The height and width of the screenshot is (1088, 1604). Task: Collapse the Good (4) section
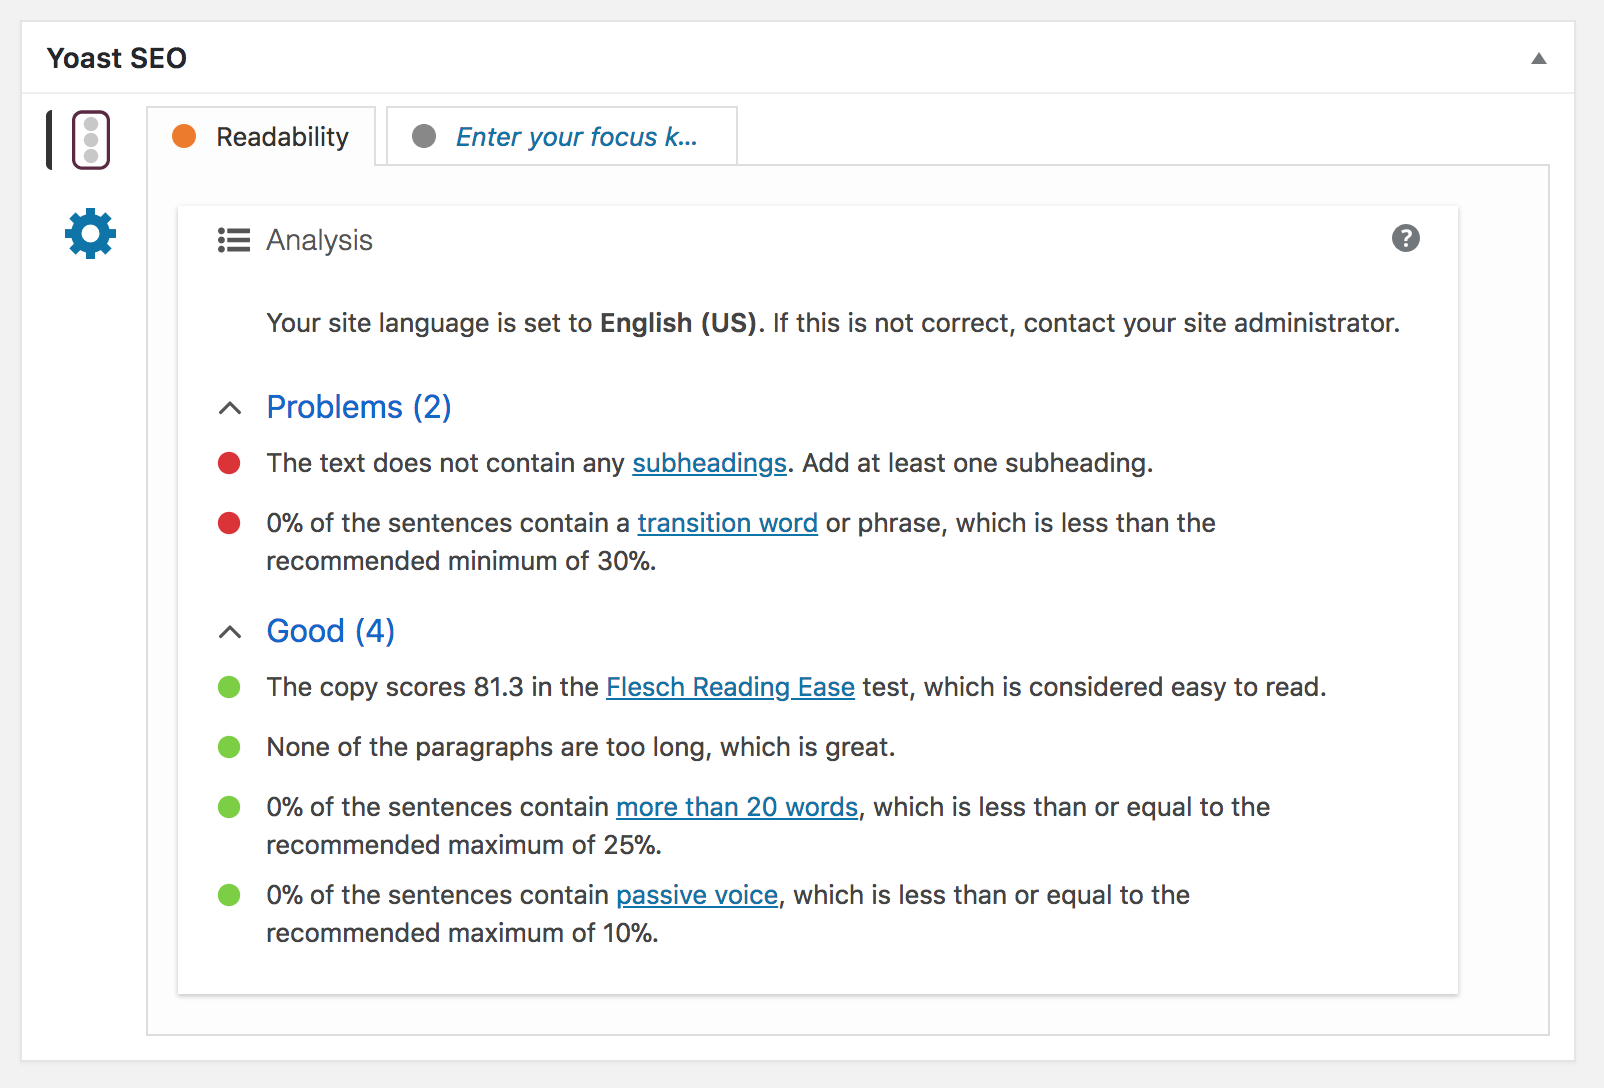pyautogui.click(x=231, y=631)
